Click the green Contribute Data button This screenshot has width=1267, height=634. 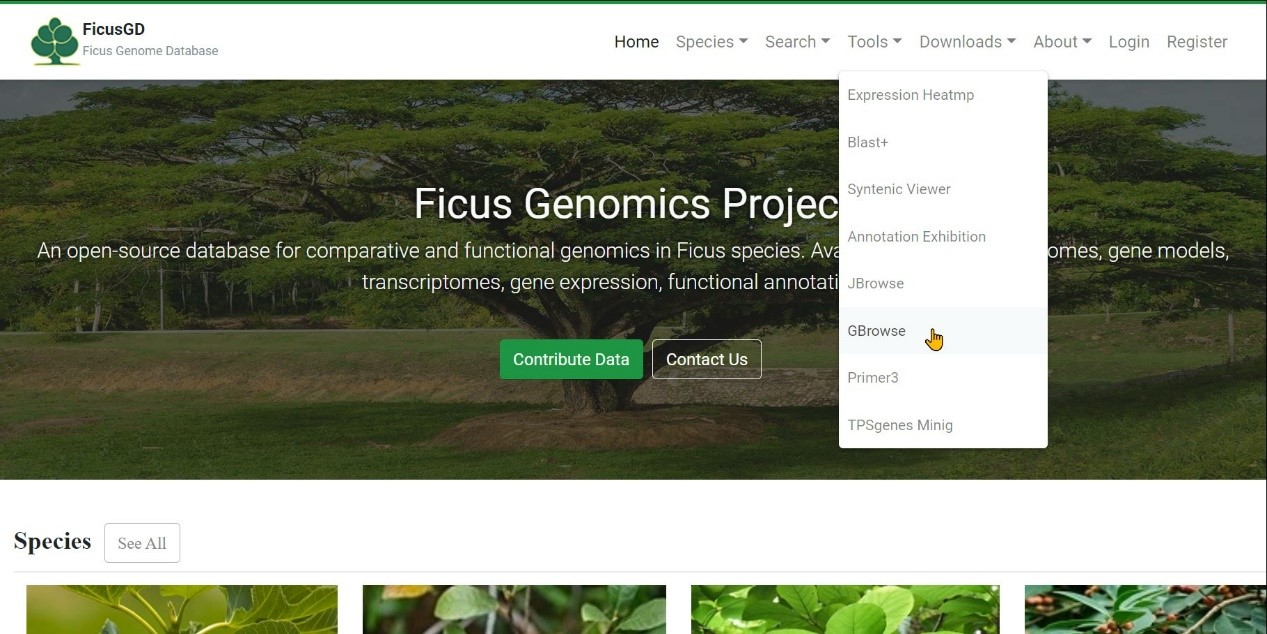coord(571,359)
